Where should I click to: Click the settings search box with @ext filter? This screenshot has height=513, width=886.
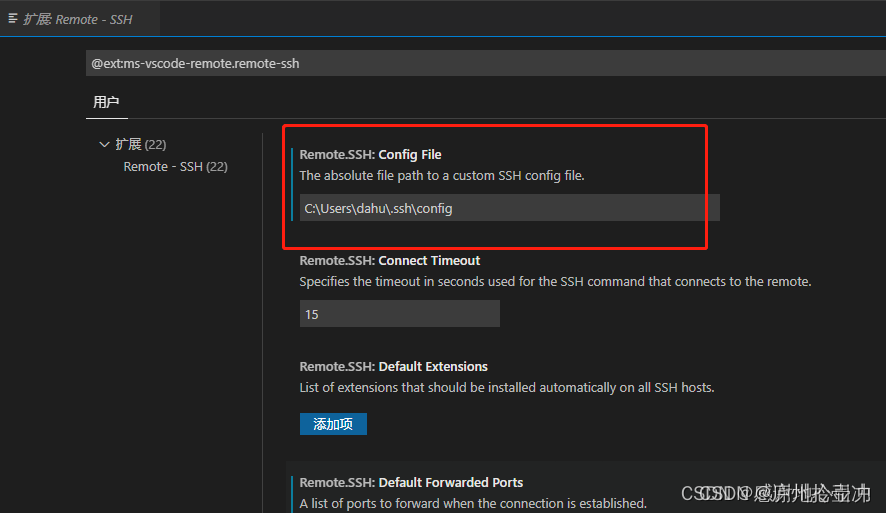[x=480, y=63]
